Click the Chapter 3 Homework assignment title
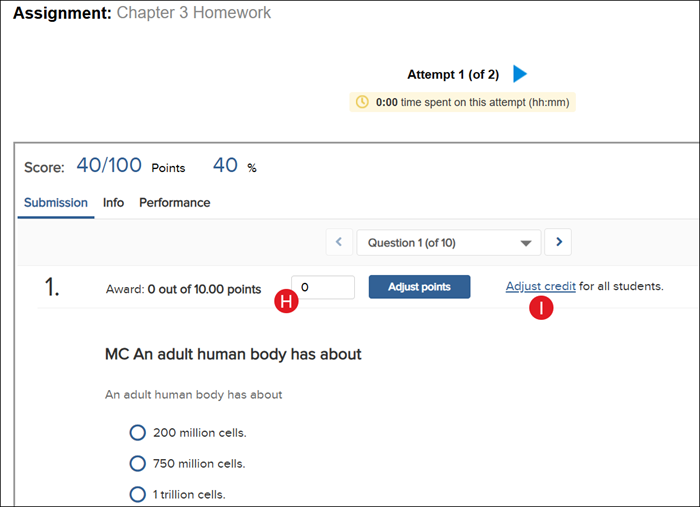Screen dimensions: 700x507 [194, 14]
